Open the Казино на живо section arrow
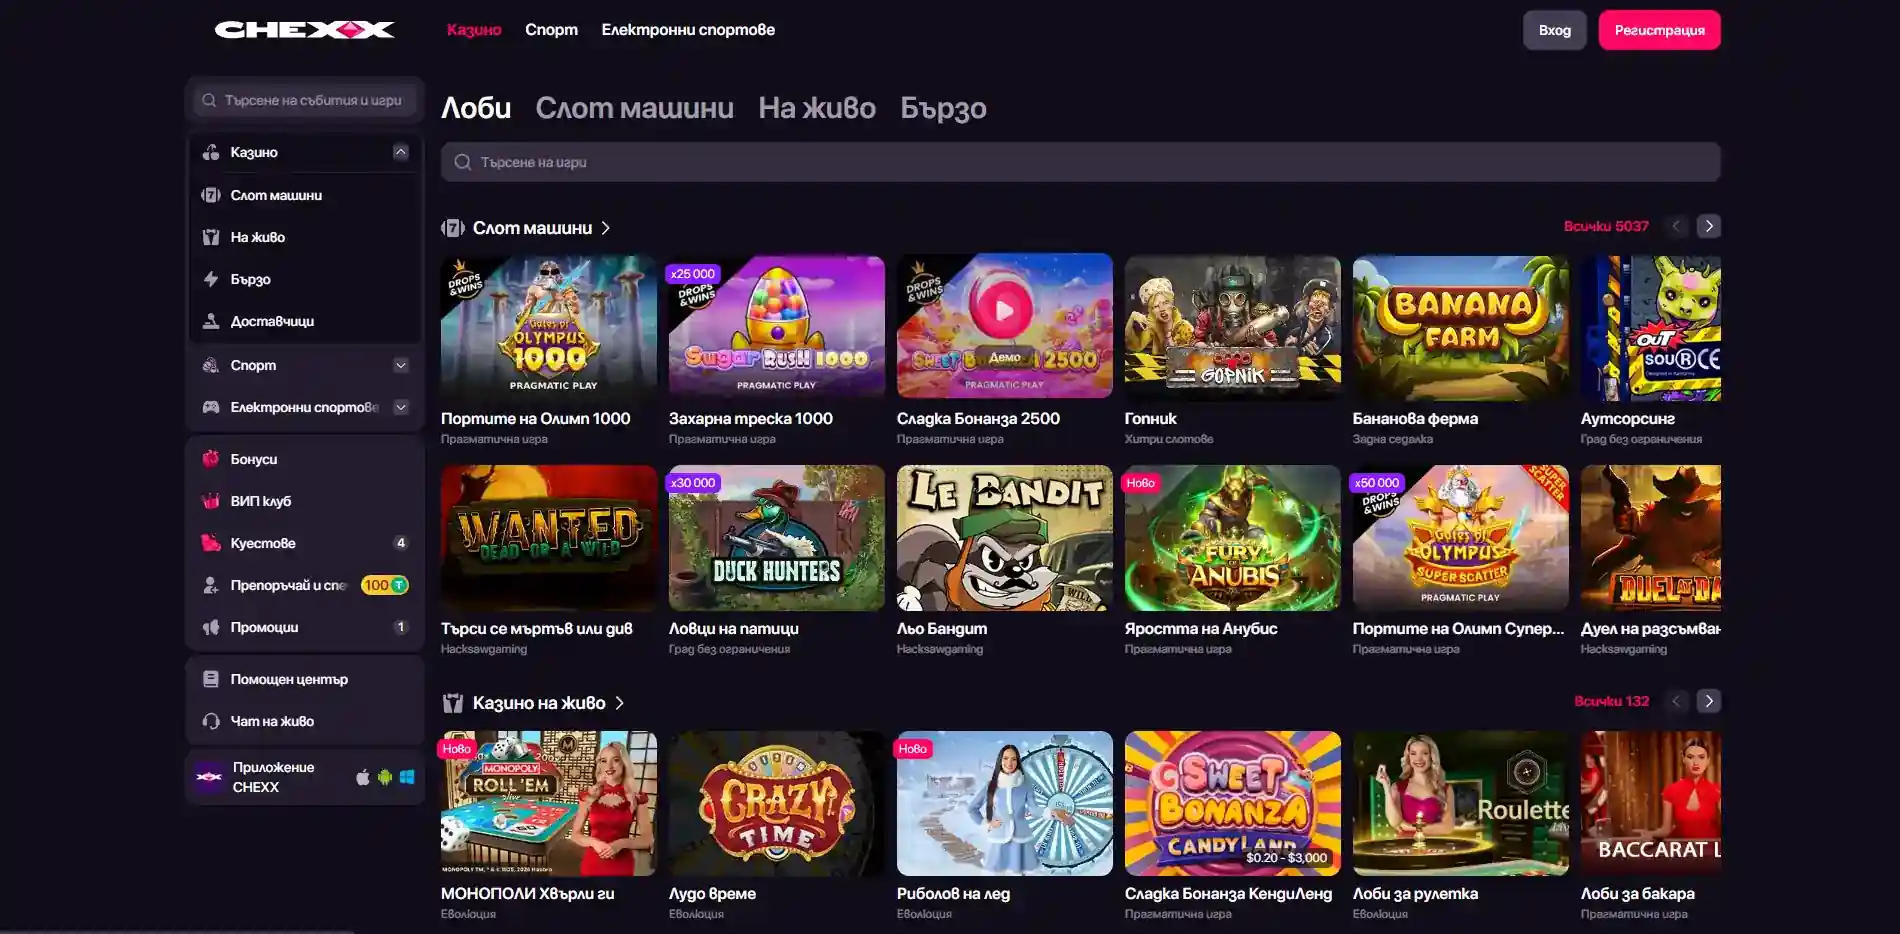The height and width of the screenshot is (934, 1900). 620,703
